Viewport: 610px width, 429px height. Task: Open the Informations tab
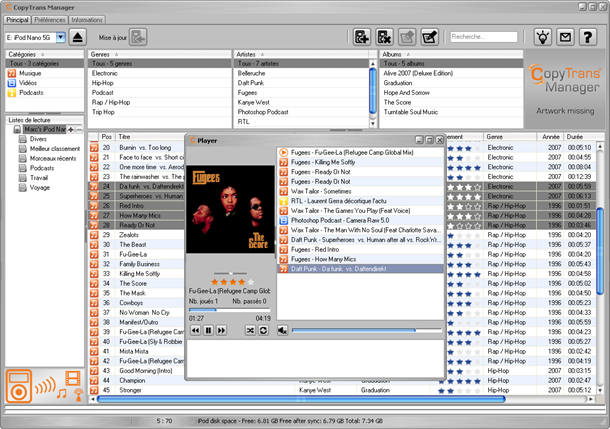pos(87,20)
